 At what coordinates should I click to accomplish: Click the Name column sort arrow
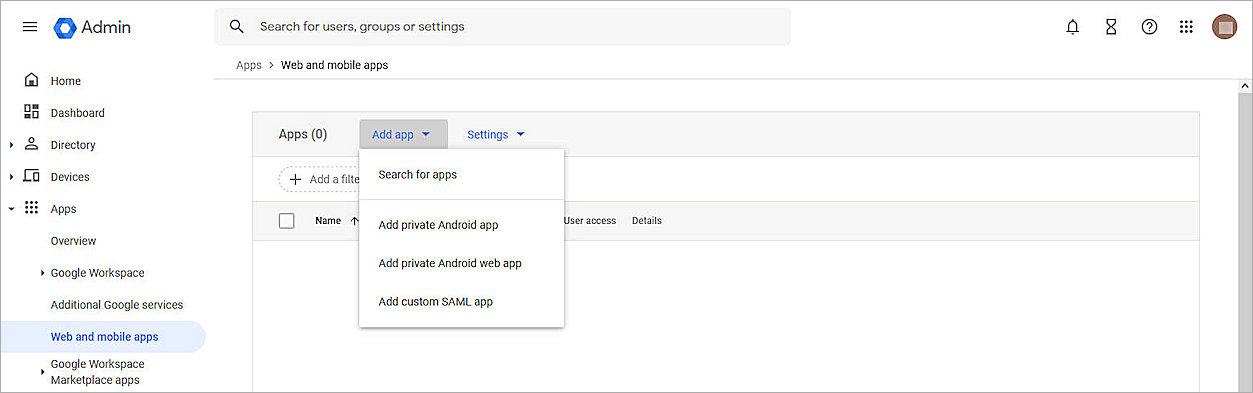[x=354, y=221]
